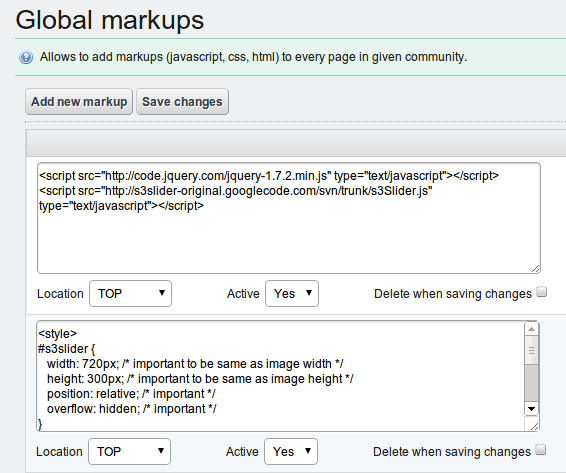Click the lower scrollbar track in the style textarea
Image resolution: width=566 pixels, height=473 pixels.
[531, 383]
